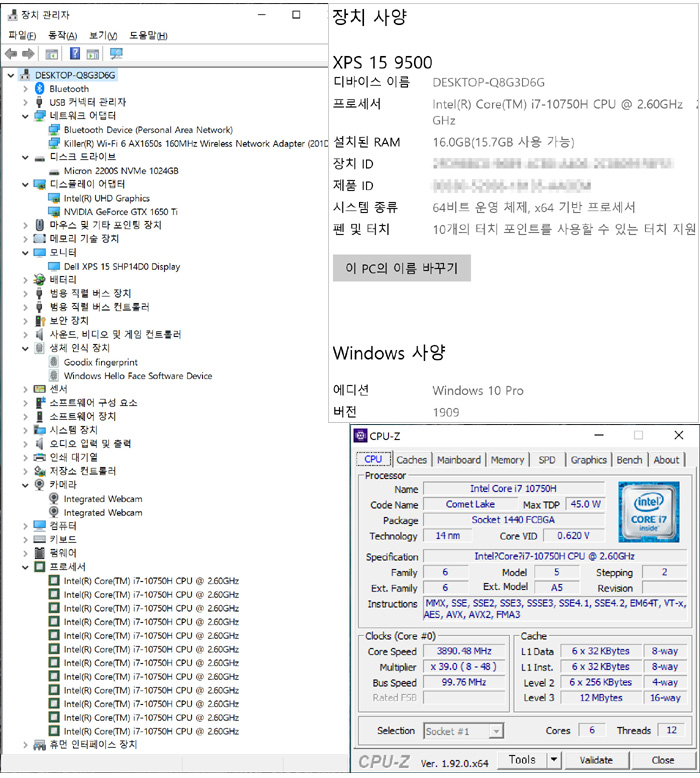Click the Core Speed 3890.48 MHz field
Image resolution: width=700 pixels, height=778 pixels.
(x=464, y=651)
